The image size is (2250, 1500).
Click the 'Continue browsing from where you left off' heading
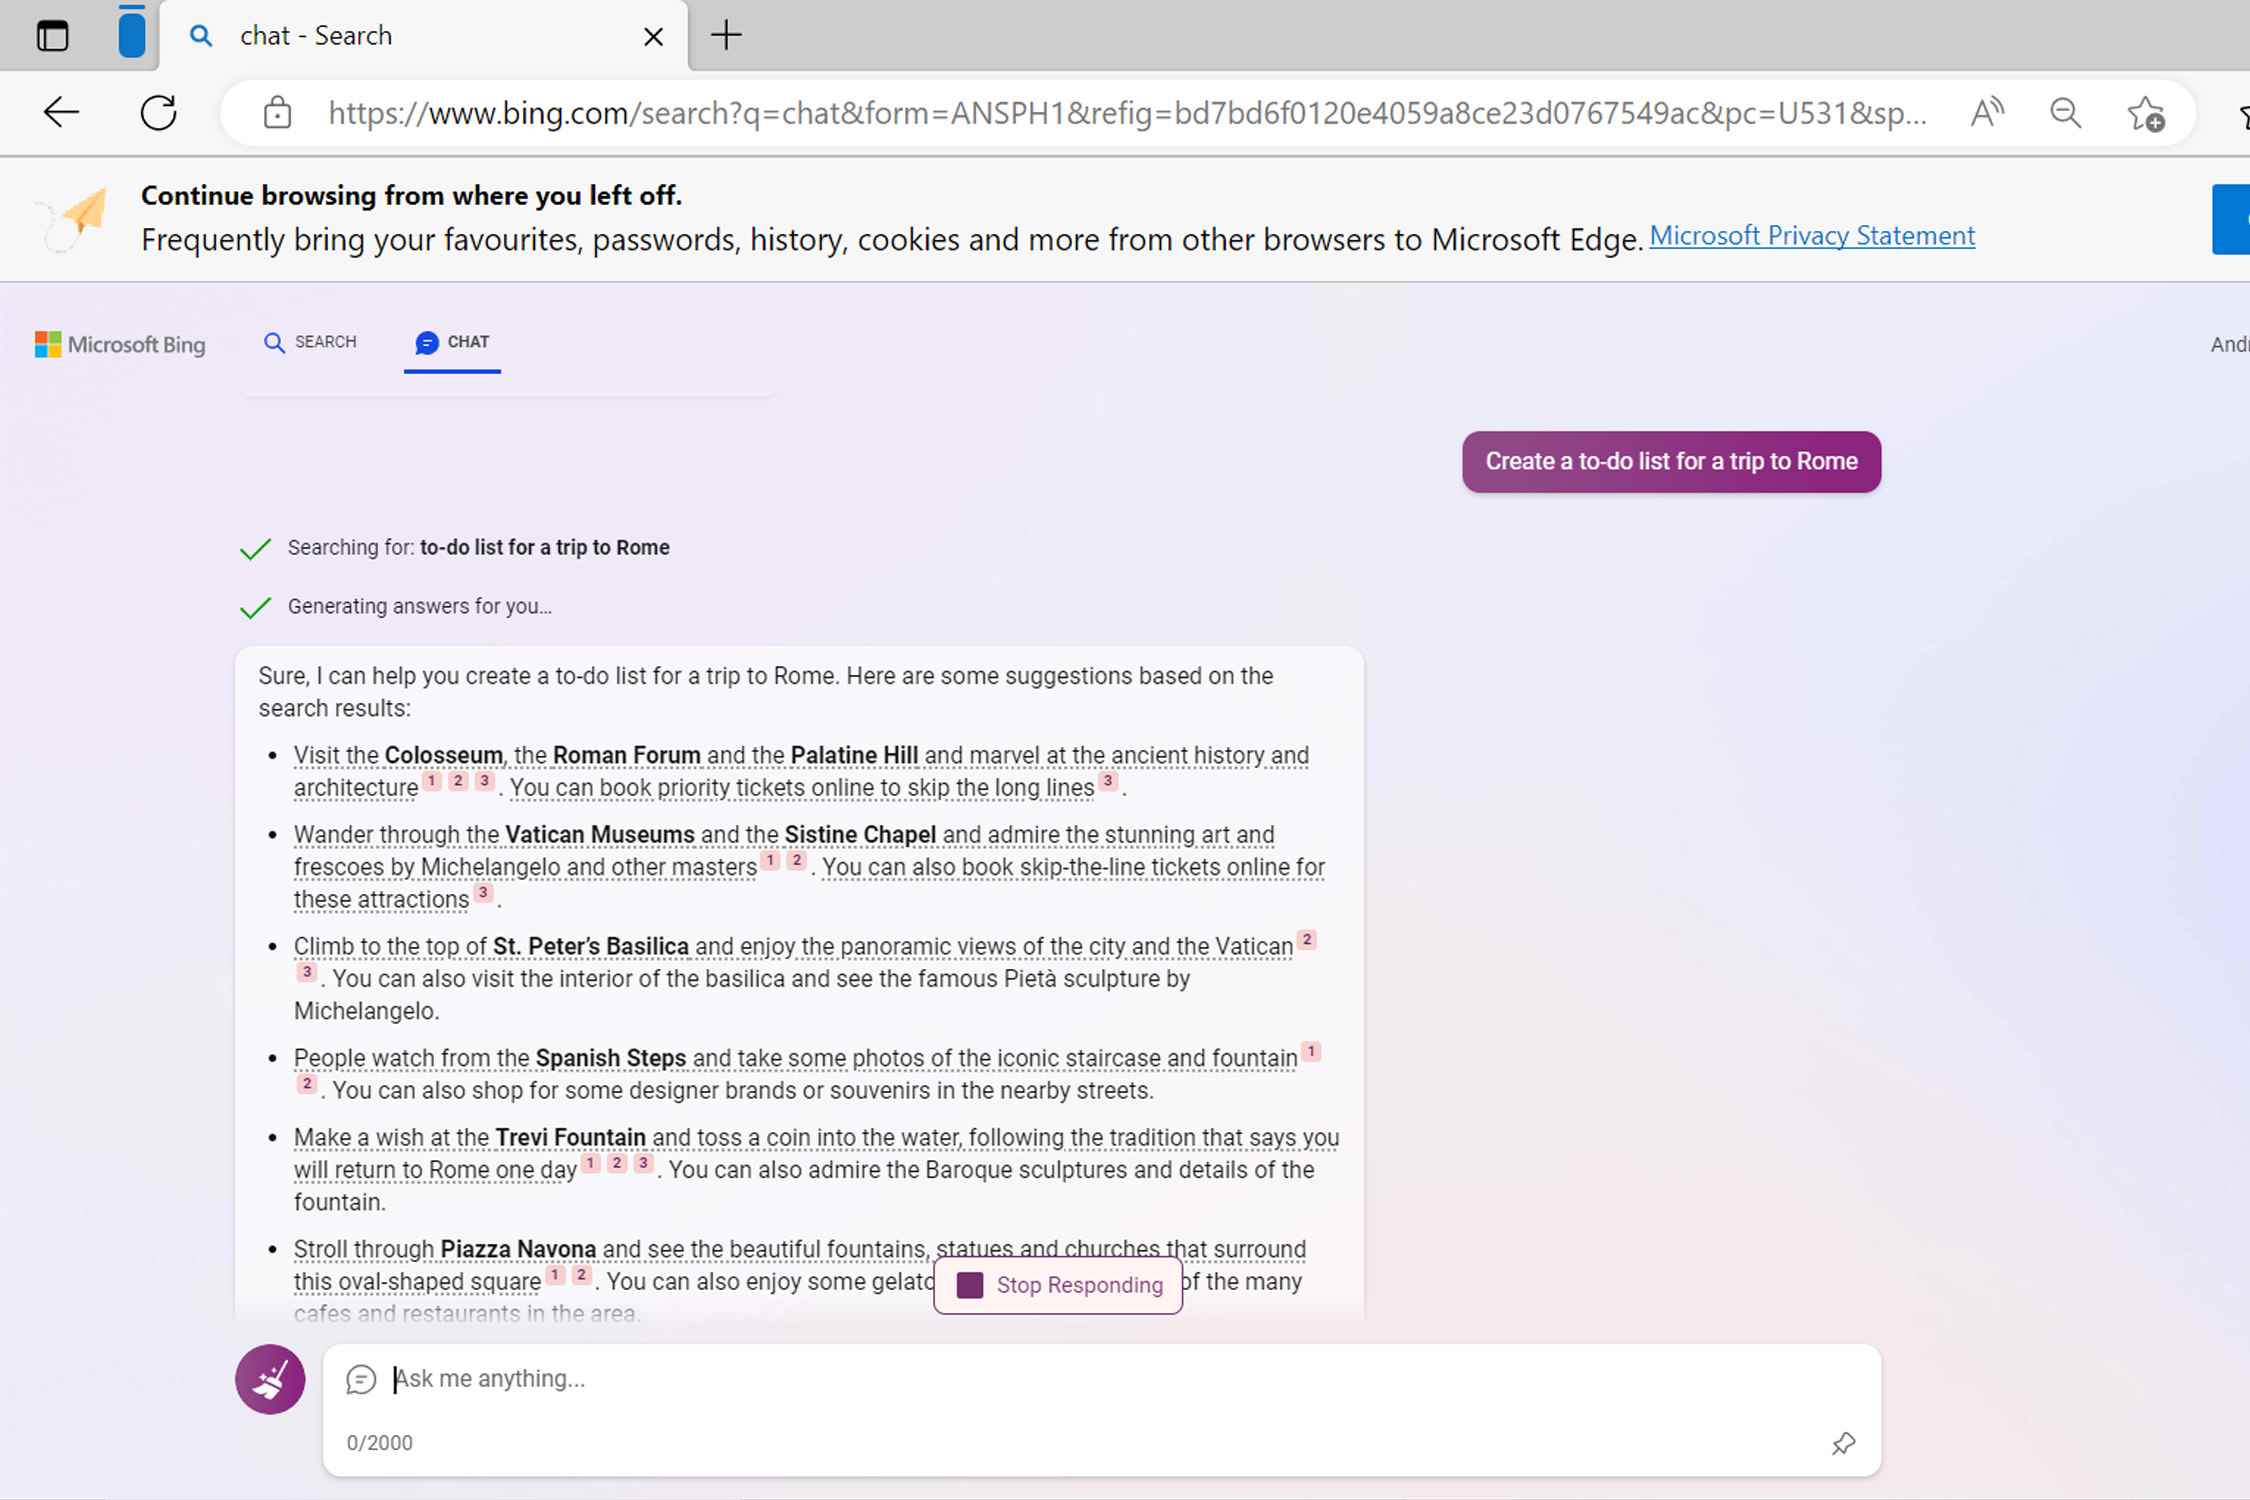(x=411, y=195)
